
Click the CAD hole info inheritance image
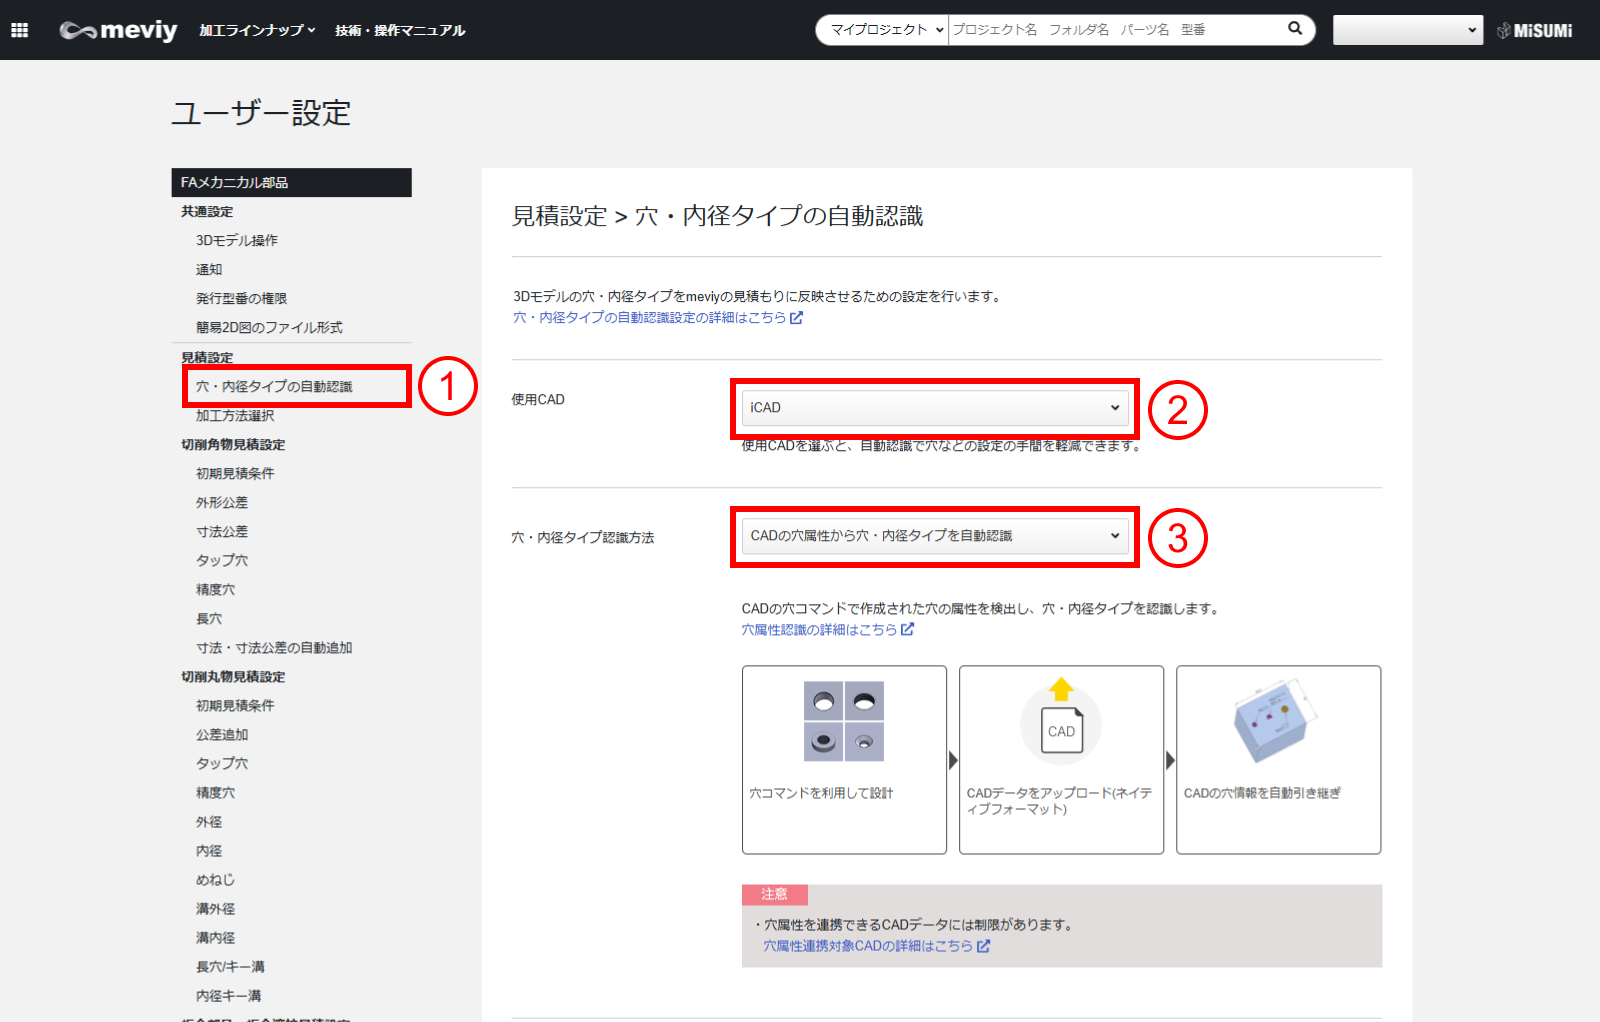[x=1276, y=722]
